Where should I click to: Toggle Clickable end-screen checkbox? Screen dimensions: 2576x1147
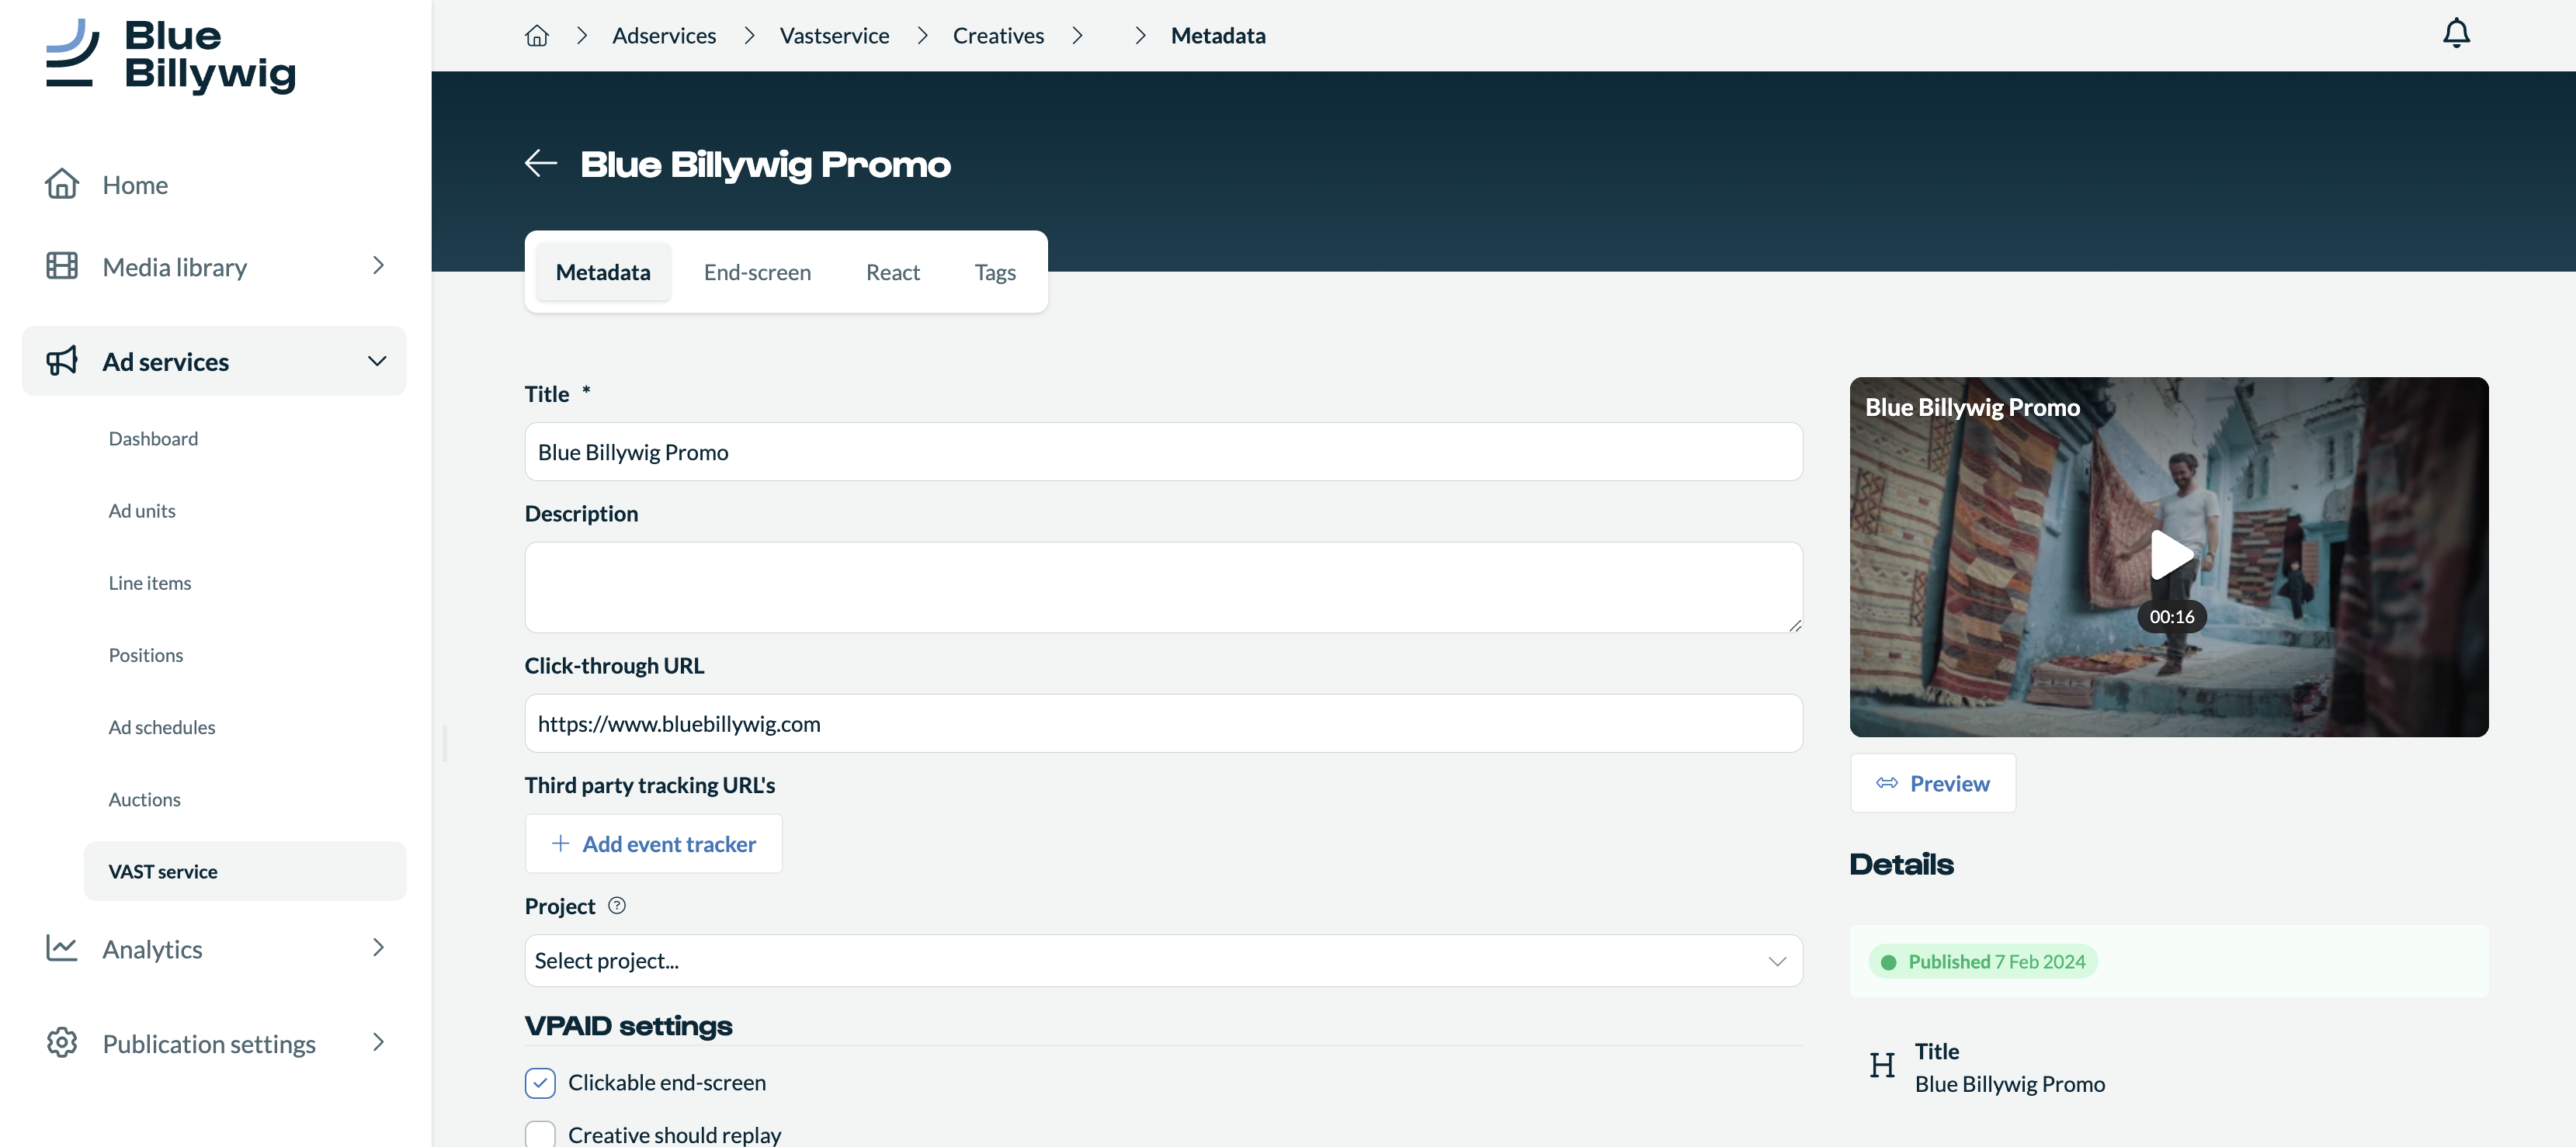pos(540,1082)
